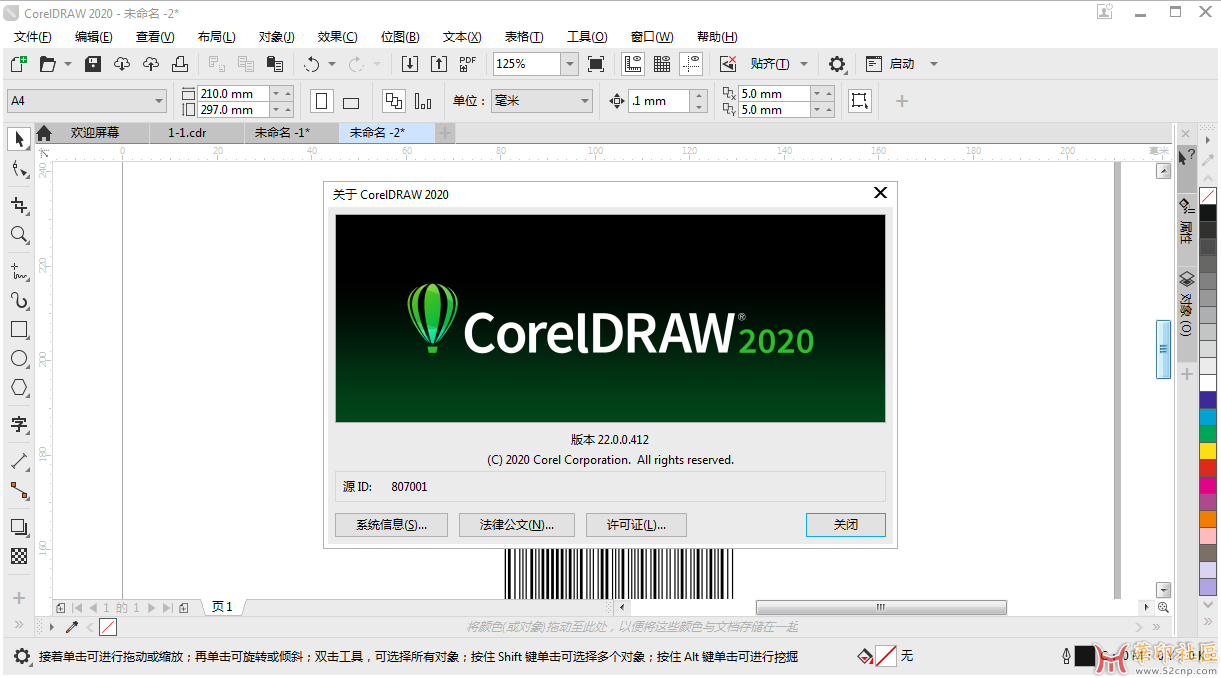Select Landscape page orientation
Screen dimensions: 1221x678
[x=351, y=102]
